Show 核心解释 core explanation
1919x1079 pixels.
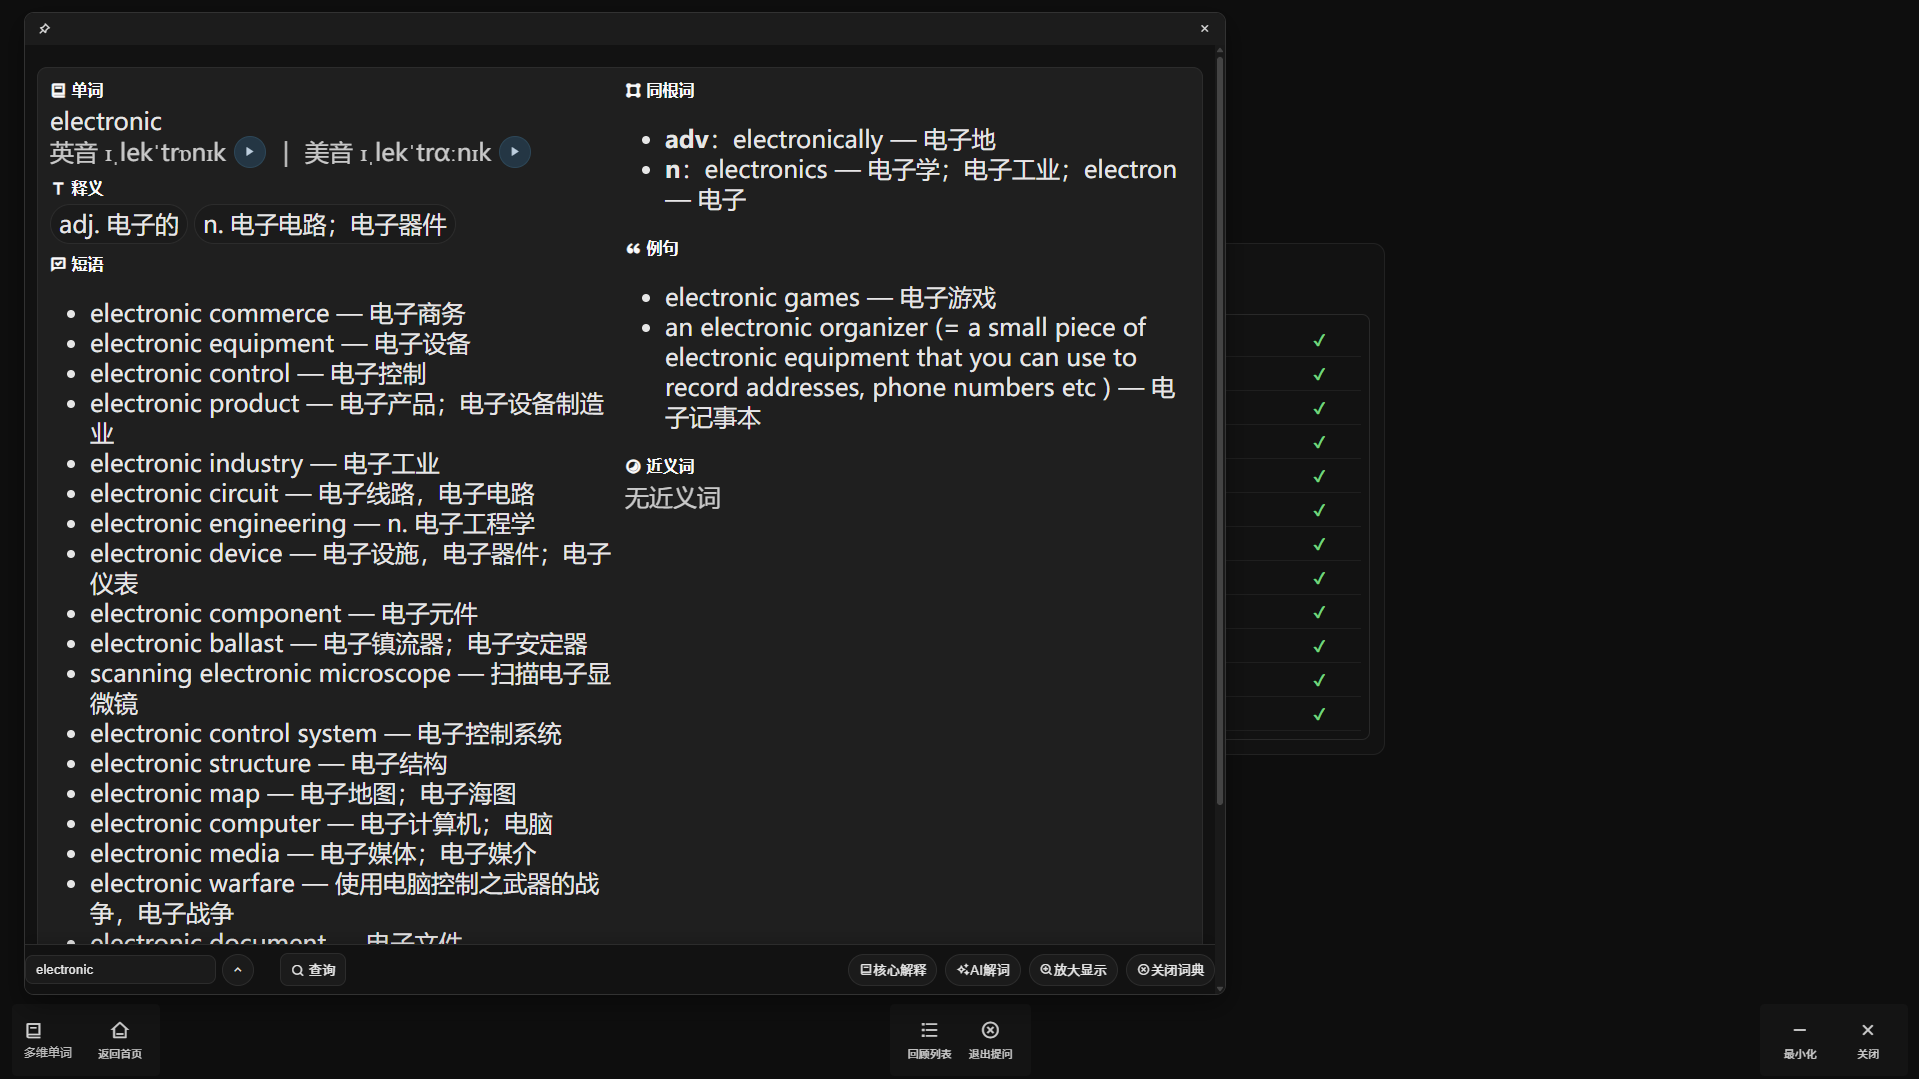(x=893, y=970)
